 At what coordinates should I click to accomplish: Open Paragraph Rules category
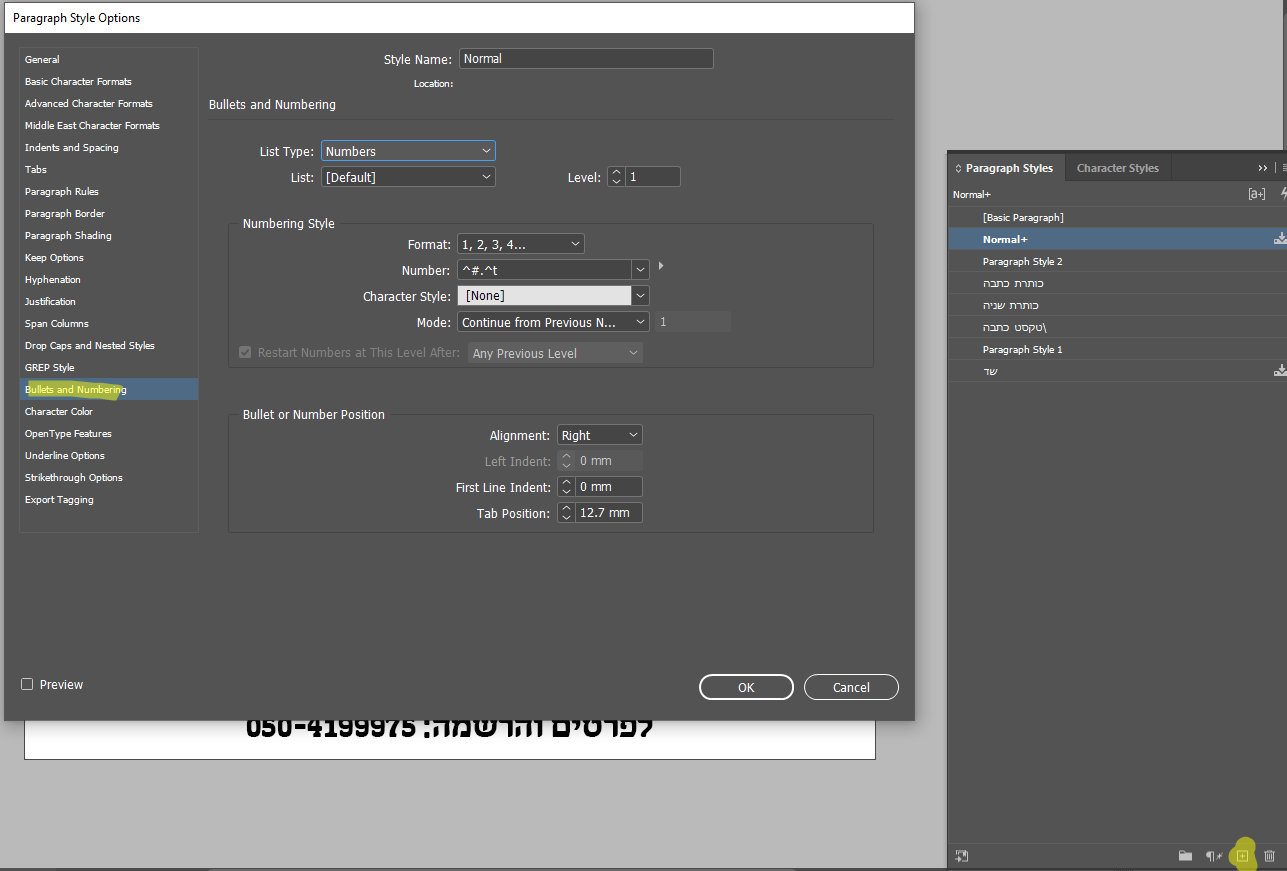coord(109,192)
